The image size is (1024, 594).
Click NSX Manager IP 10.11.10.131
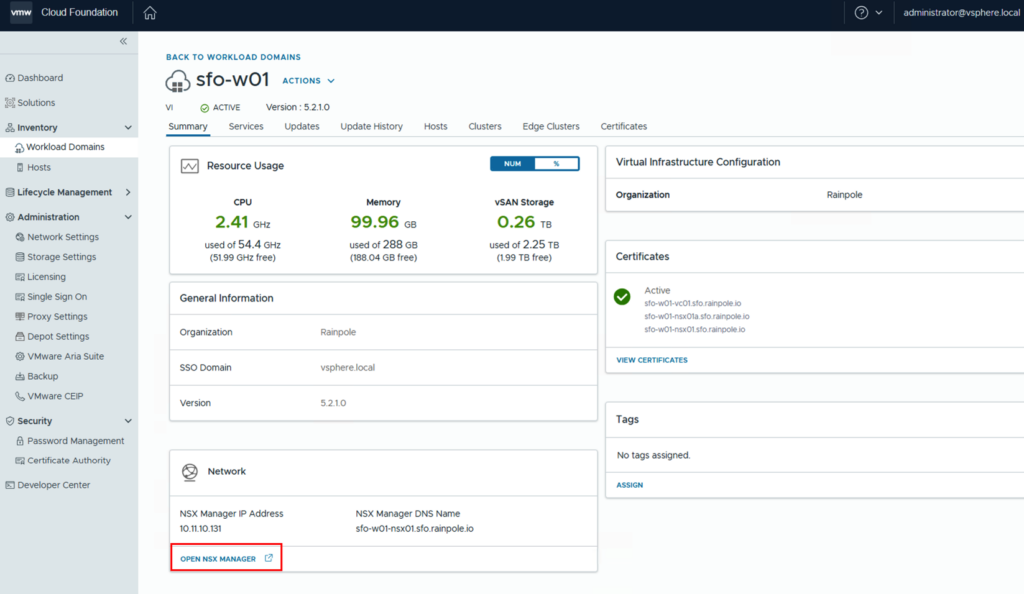(x=200, y=529)
